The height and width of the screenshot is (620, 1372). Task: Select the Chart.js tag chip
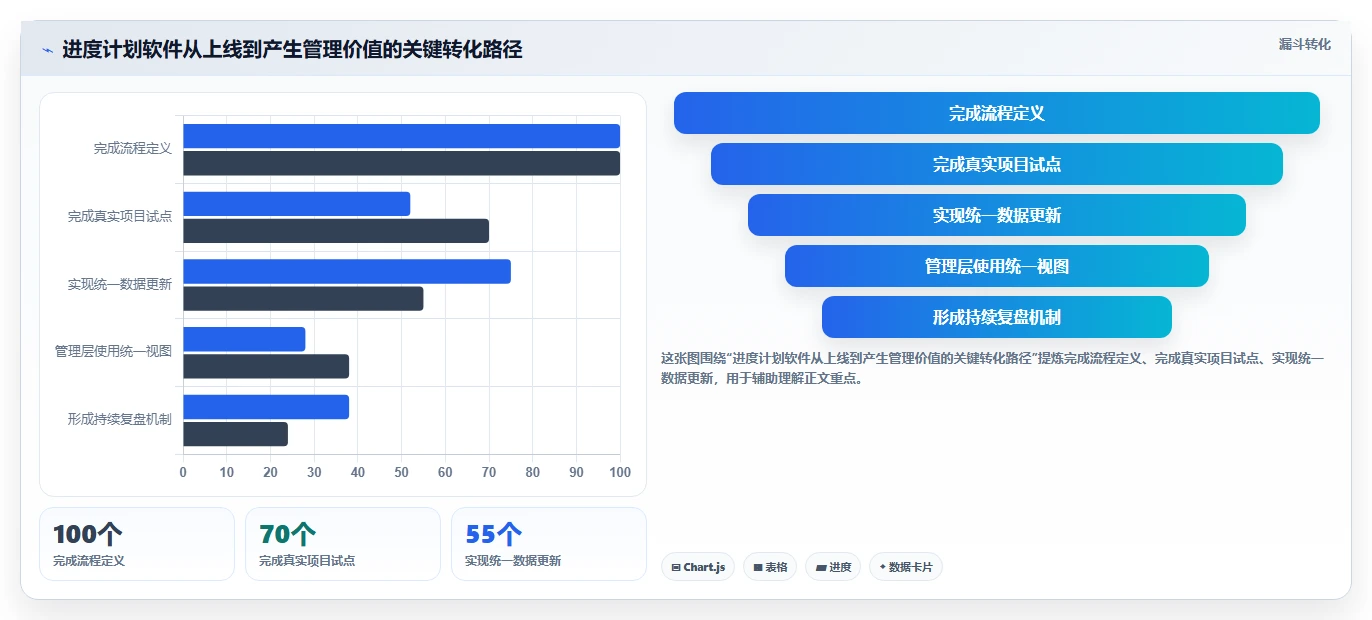tap(698, 567)
